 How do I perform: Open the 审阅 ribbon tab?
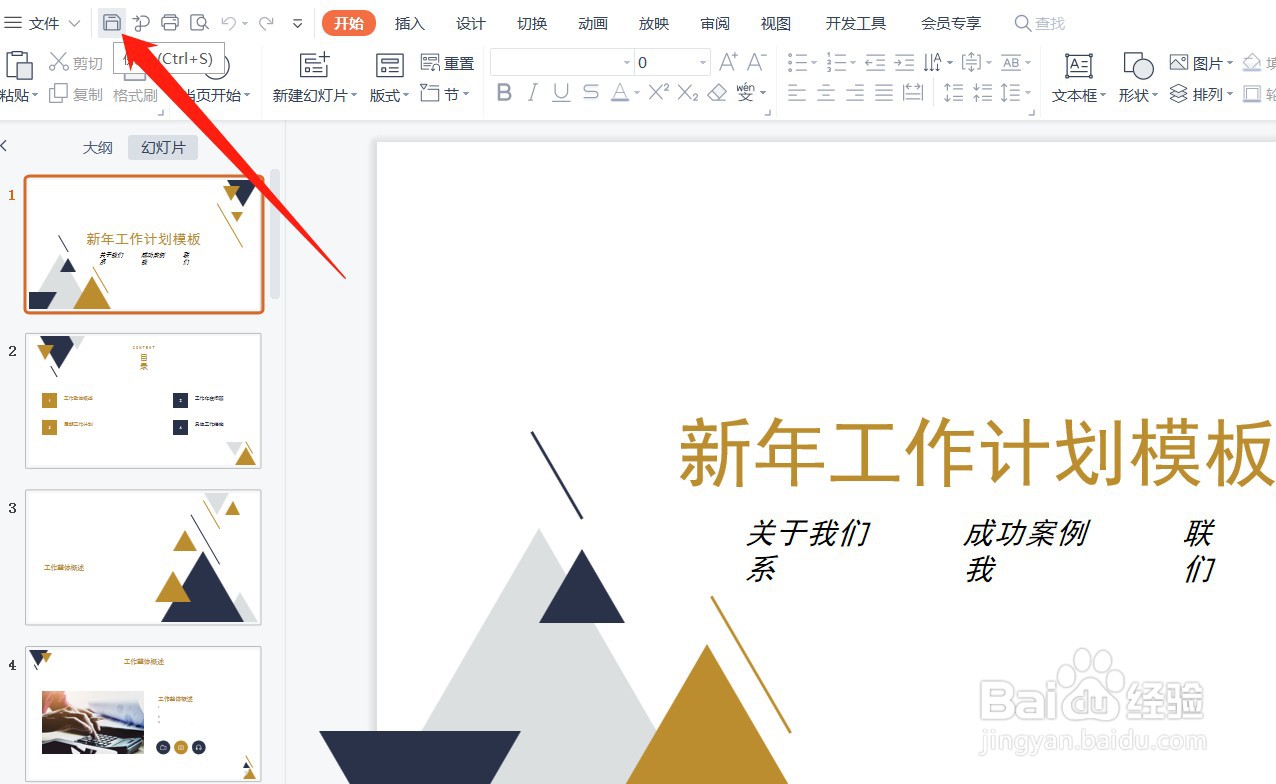pos(715,23)
